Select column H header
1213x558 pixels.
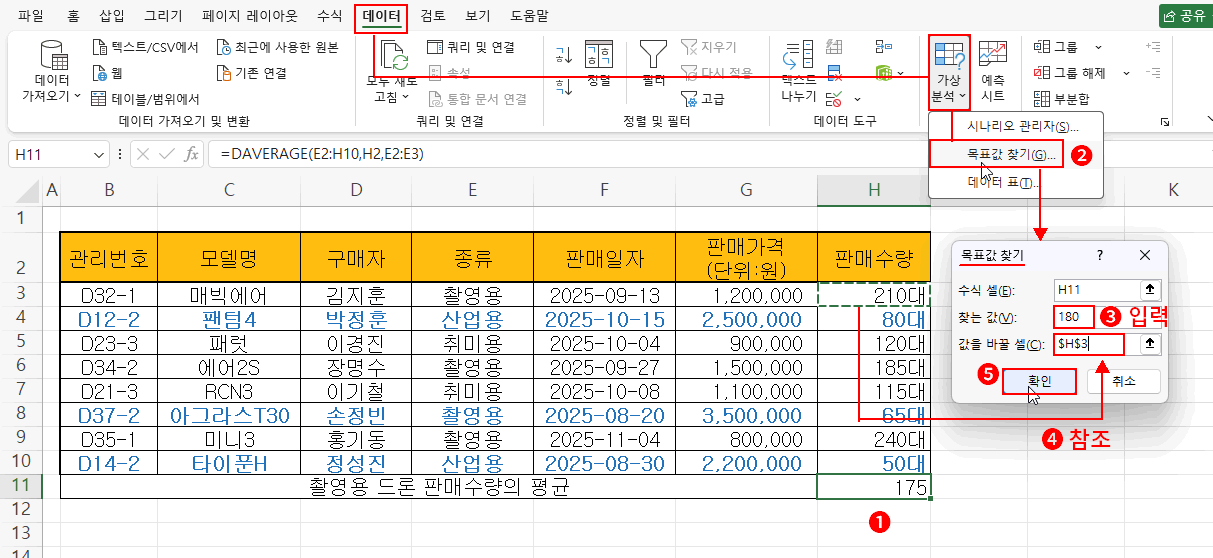click(874, 190)
